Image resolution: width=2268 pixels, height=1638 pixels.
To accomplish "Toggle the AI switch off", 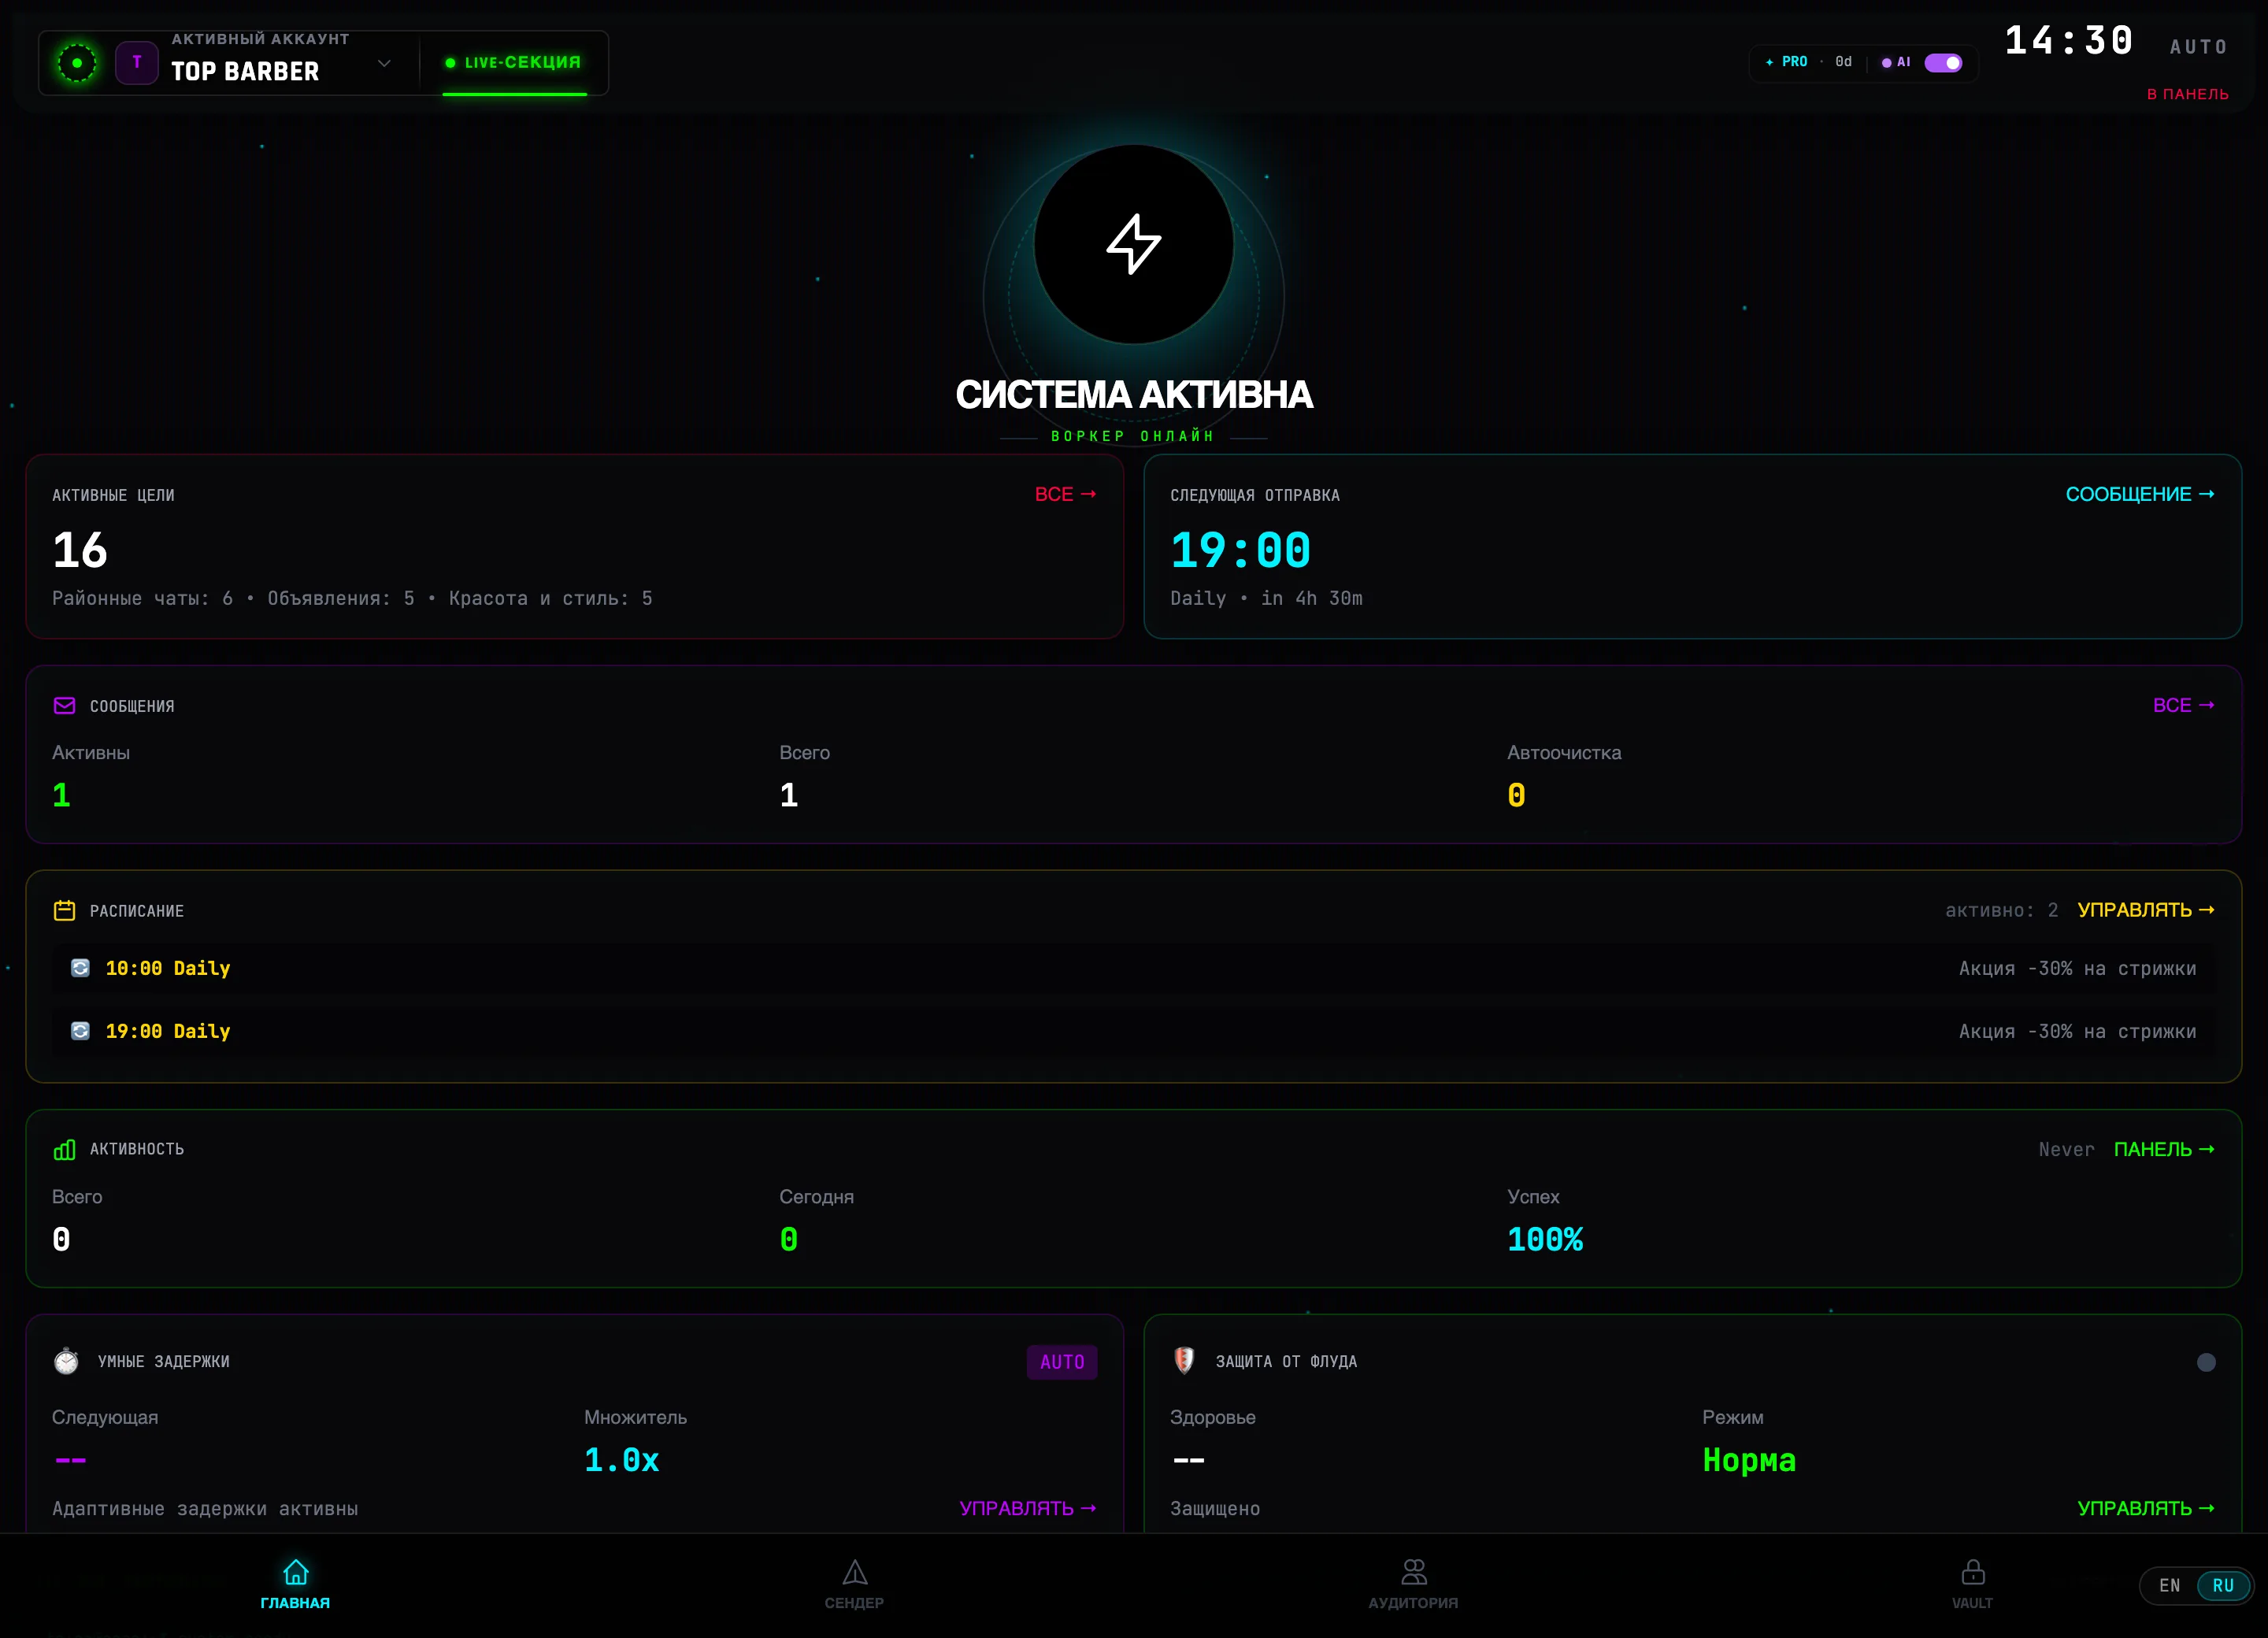I will tap(1943, 63).
